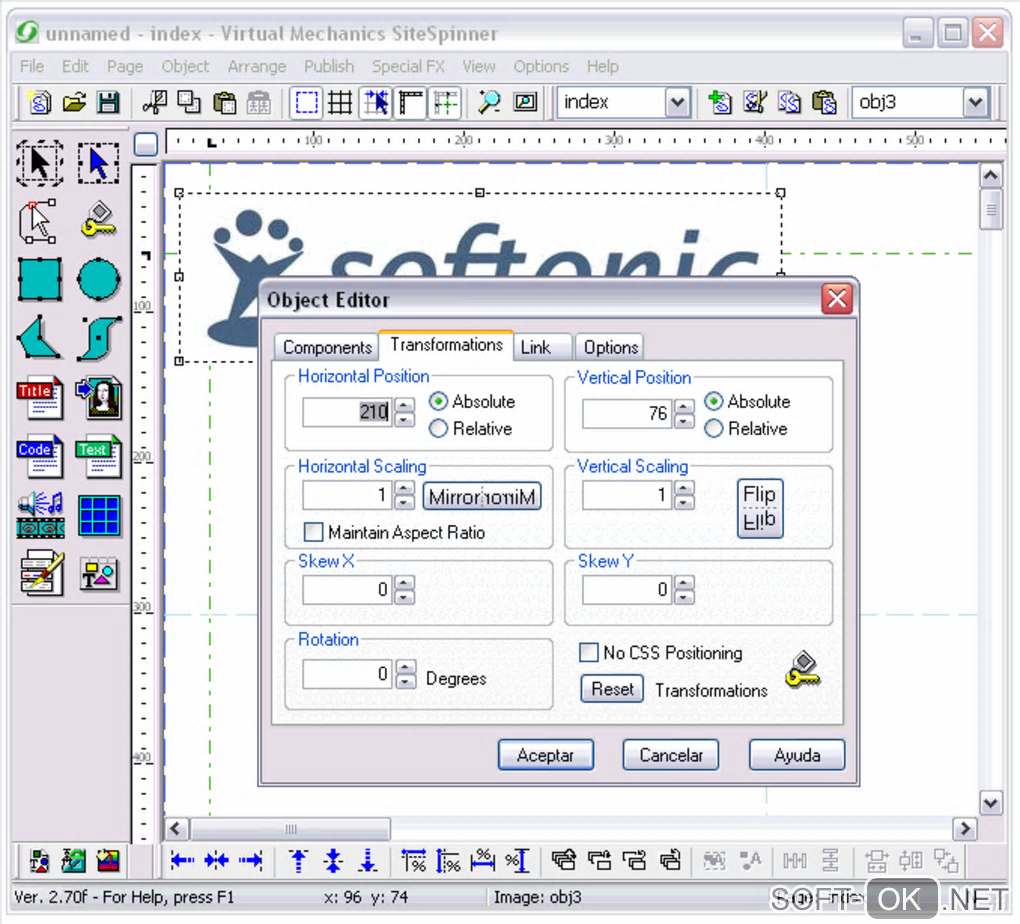Select the curved shape tool

click(x=98, y=338)
